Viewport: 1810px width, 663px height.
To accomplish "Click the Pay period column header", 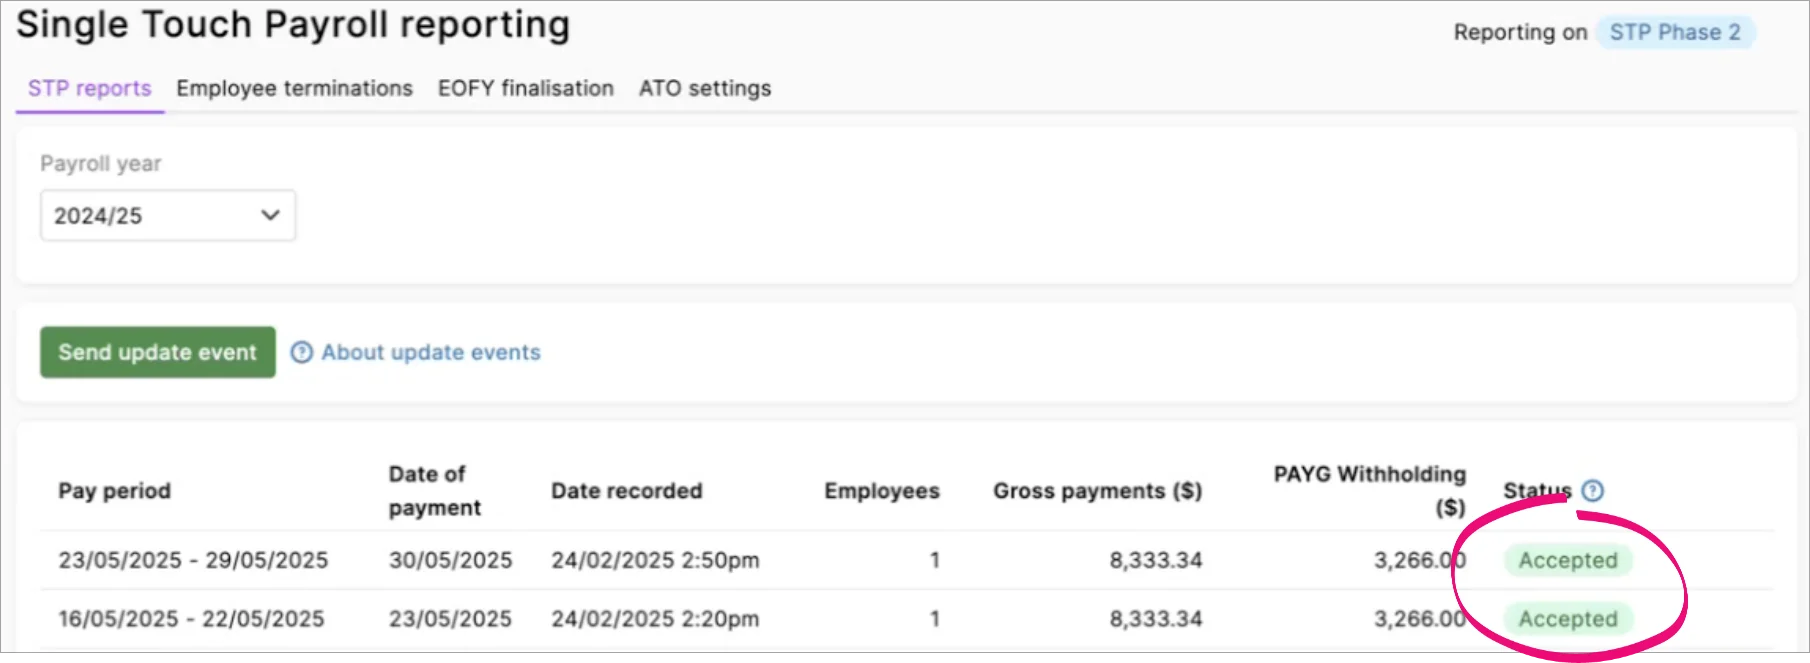I will point(115,490).
